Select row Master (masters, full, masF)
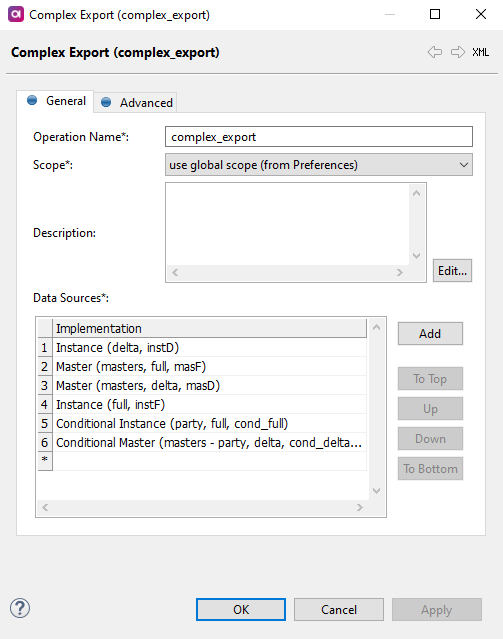Viewport: 503px width, 639px height. click(210, 366)
